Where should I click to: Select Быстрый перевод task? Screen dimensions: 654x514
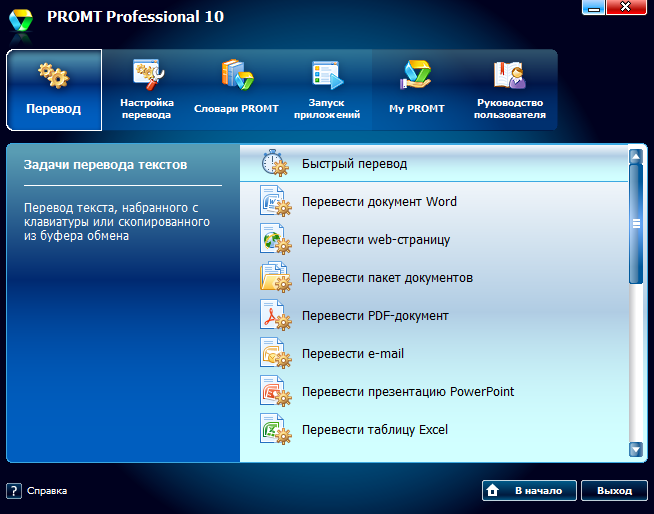tap(434, 163)
